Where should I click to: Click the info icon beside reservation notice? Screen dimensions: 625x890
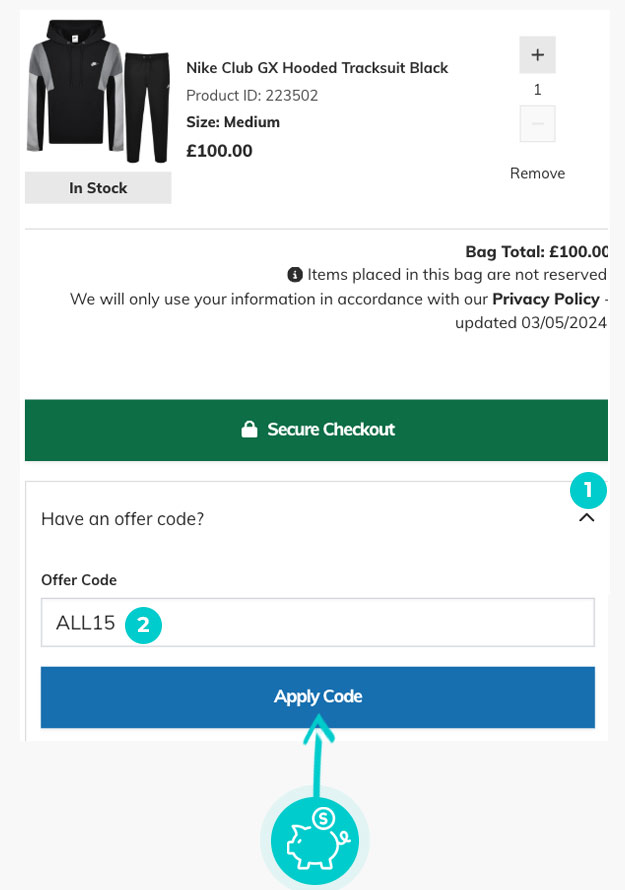point(295,274)
